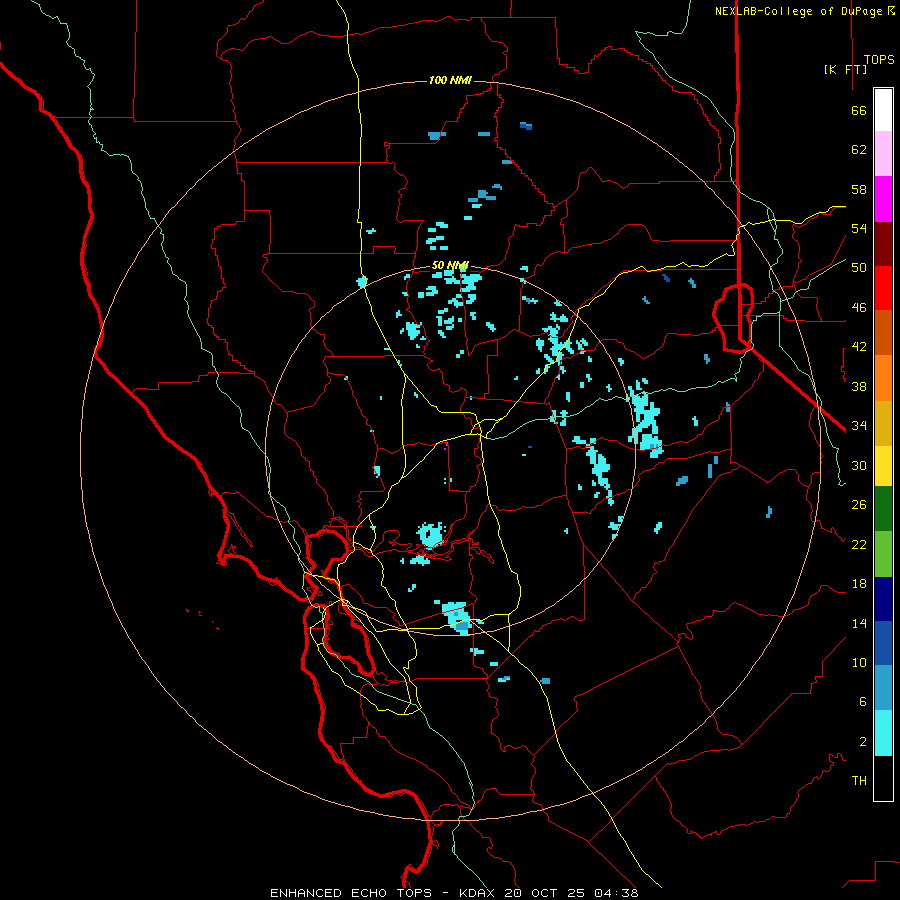Click the gold 38 kft legend swatch
The height and width of the screenshot is (900, 900).
click(x=883, y=422)
